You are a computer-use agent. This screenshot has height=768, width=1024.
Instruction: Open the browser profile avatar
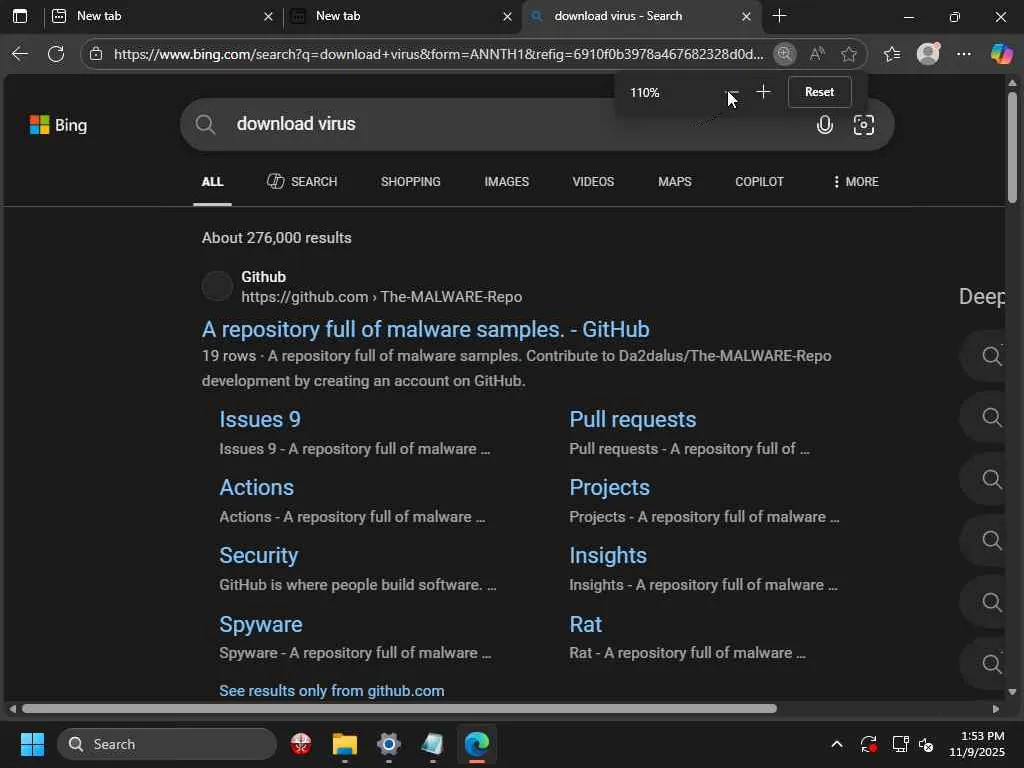pyautogui.click(x=928, y=54)
